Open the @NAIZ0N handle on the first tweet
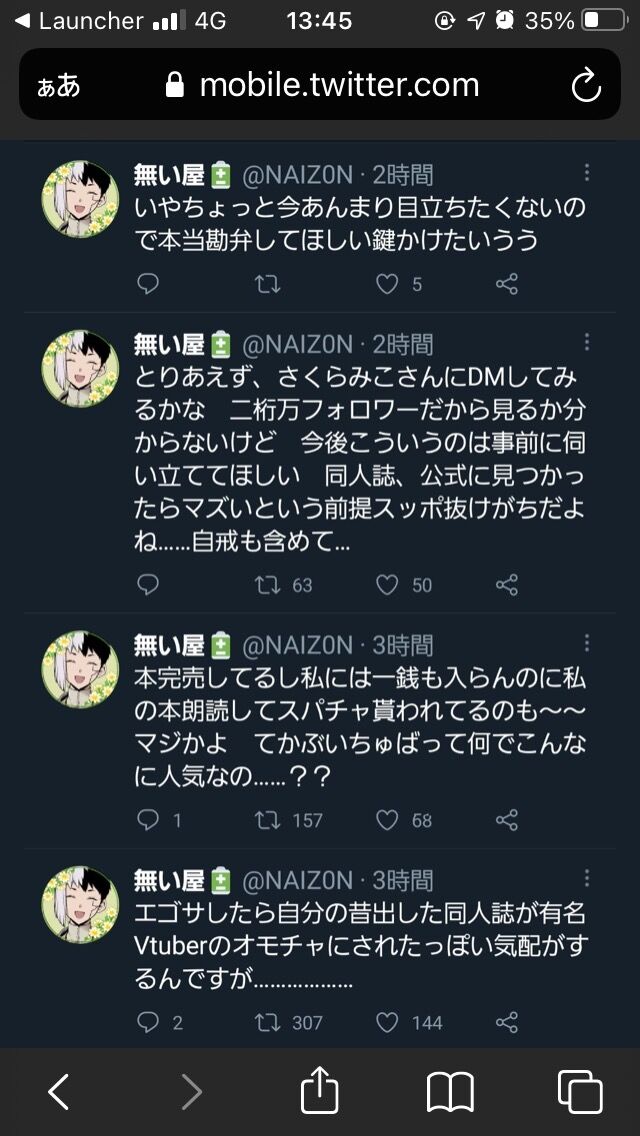 297,175
